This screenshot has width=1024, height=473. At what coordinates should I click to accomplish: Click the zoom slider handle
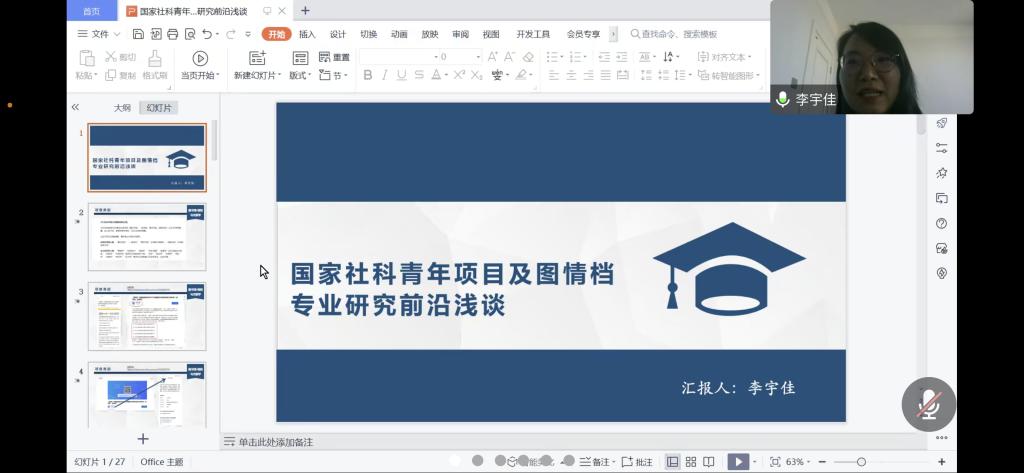[862, 462]
